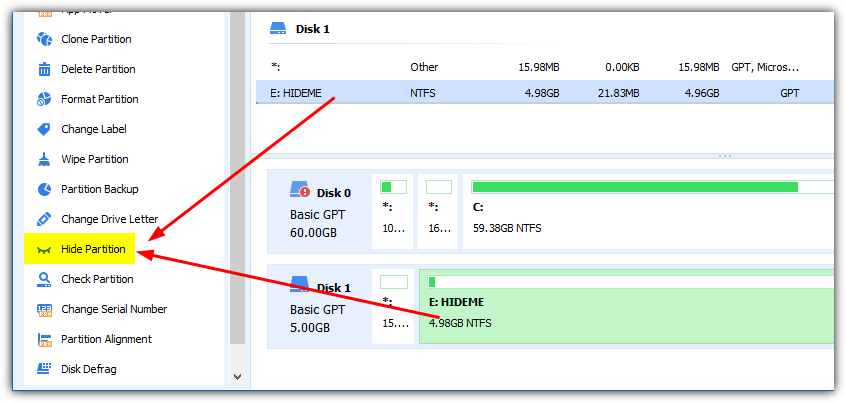Select Hide Partition text label
Screen dimensions: 846x402
pos(93,249)
